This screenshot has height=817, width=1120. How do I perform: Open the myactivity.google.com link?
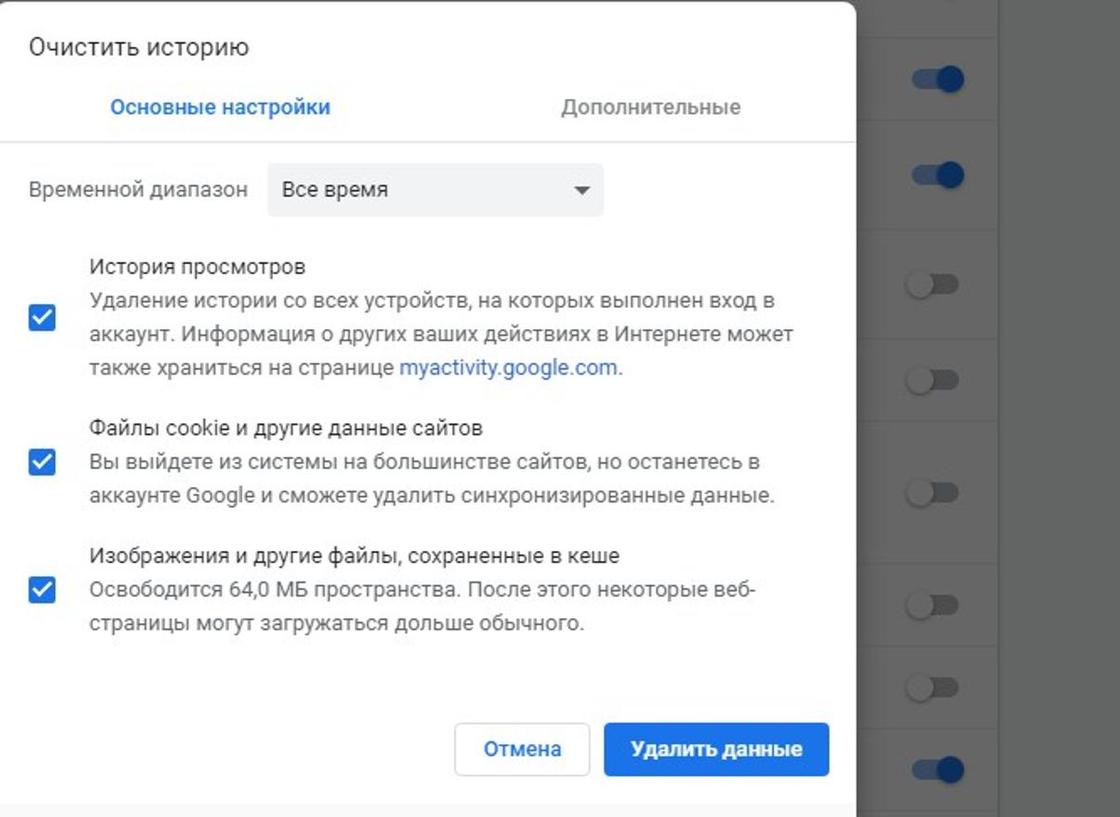[508, 368]
